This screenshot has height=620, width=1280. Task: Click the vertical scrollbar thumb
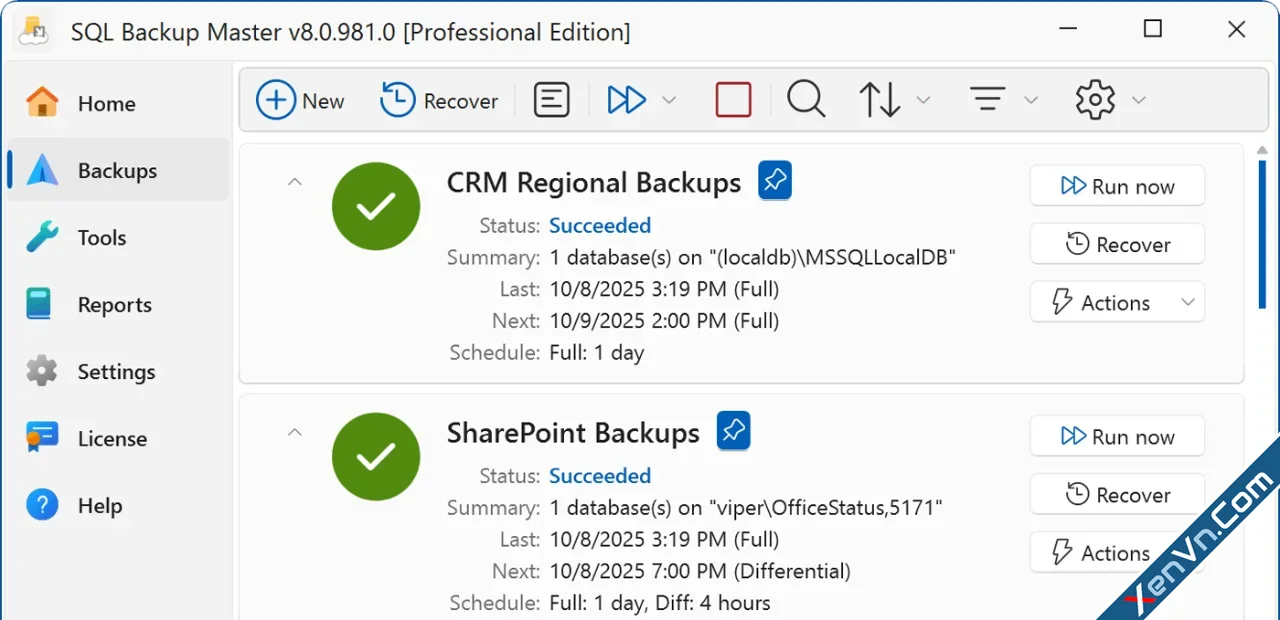[x=1262, y=233]
